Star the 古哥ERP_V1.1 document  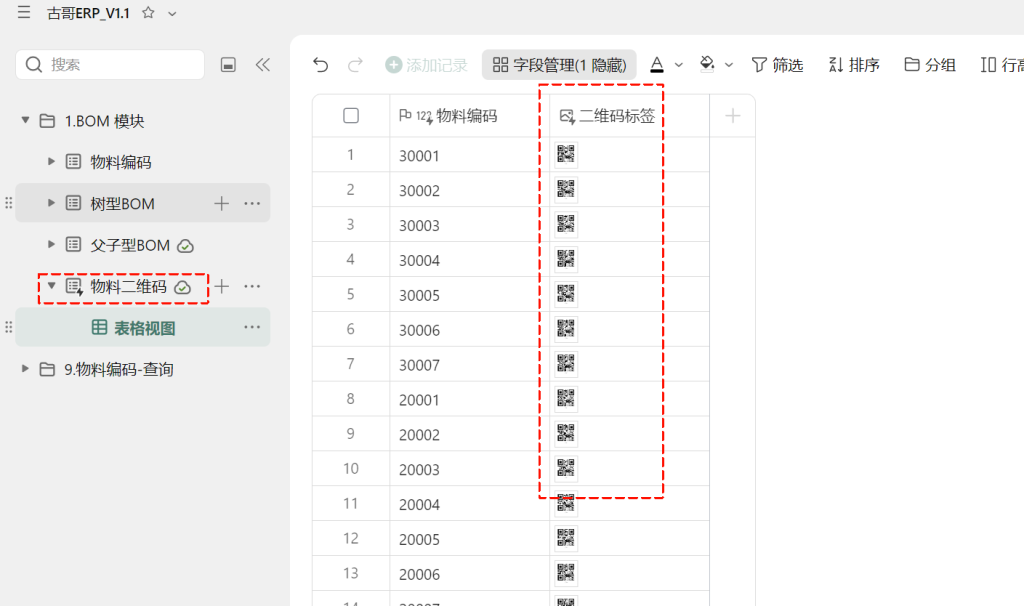[x=148, y=12]
